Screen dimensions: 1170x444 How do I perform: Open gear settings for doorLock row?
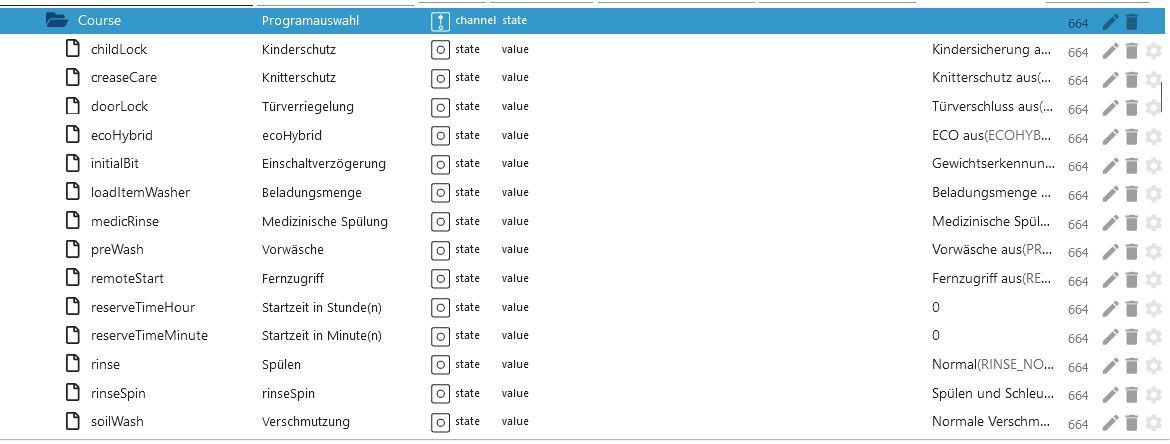coord(1153,109)
